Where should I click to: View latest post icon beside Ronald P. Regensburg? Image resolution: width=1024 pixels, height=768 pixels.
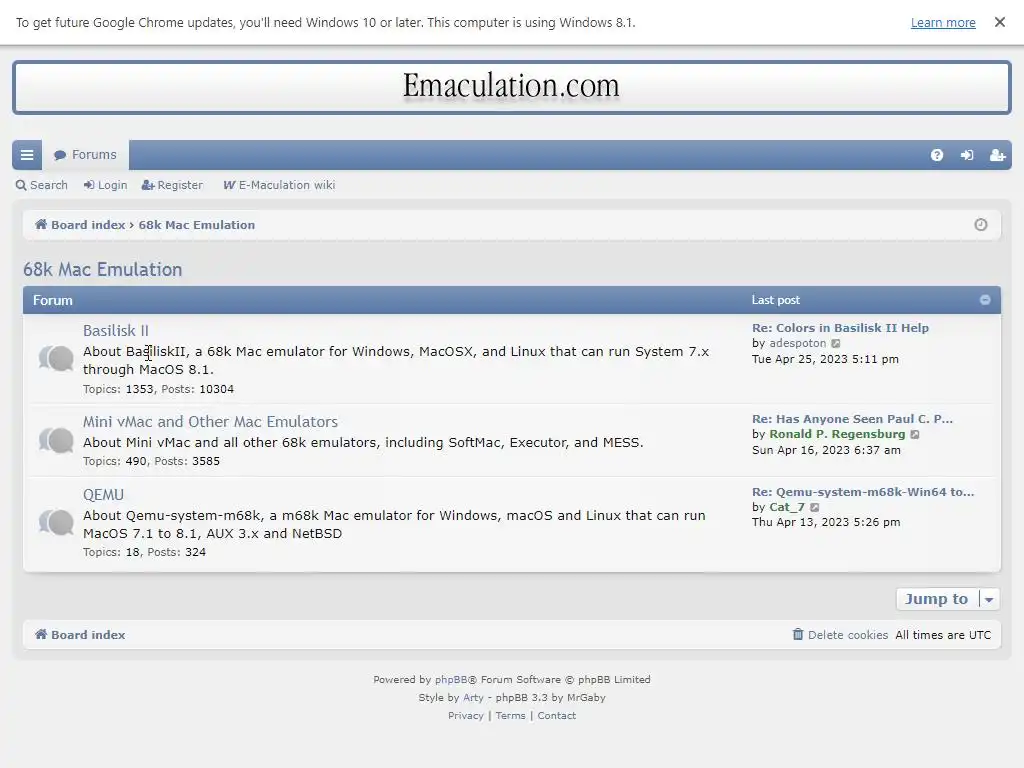pos(915,434)
